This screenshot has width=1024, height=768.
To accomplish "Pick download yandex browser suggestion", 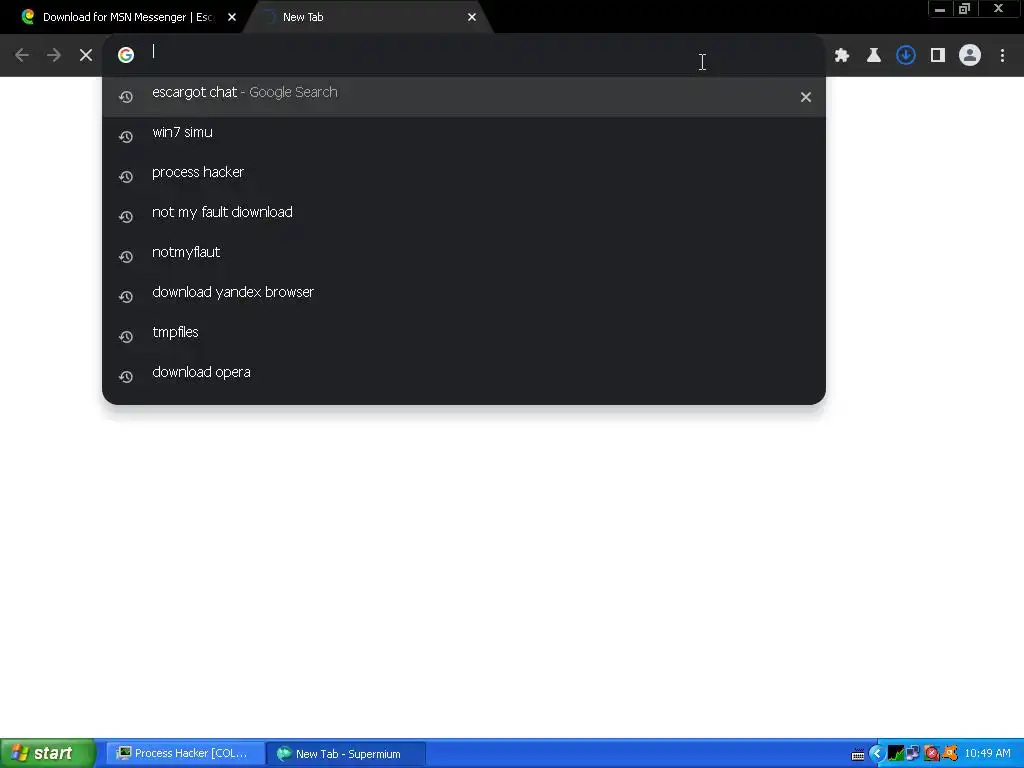I will [464, 296].
